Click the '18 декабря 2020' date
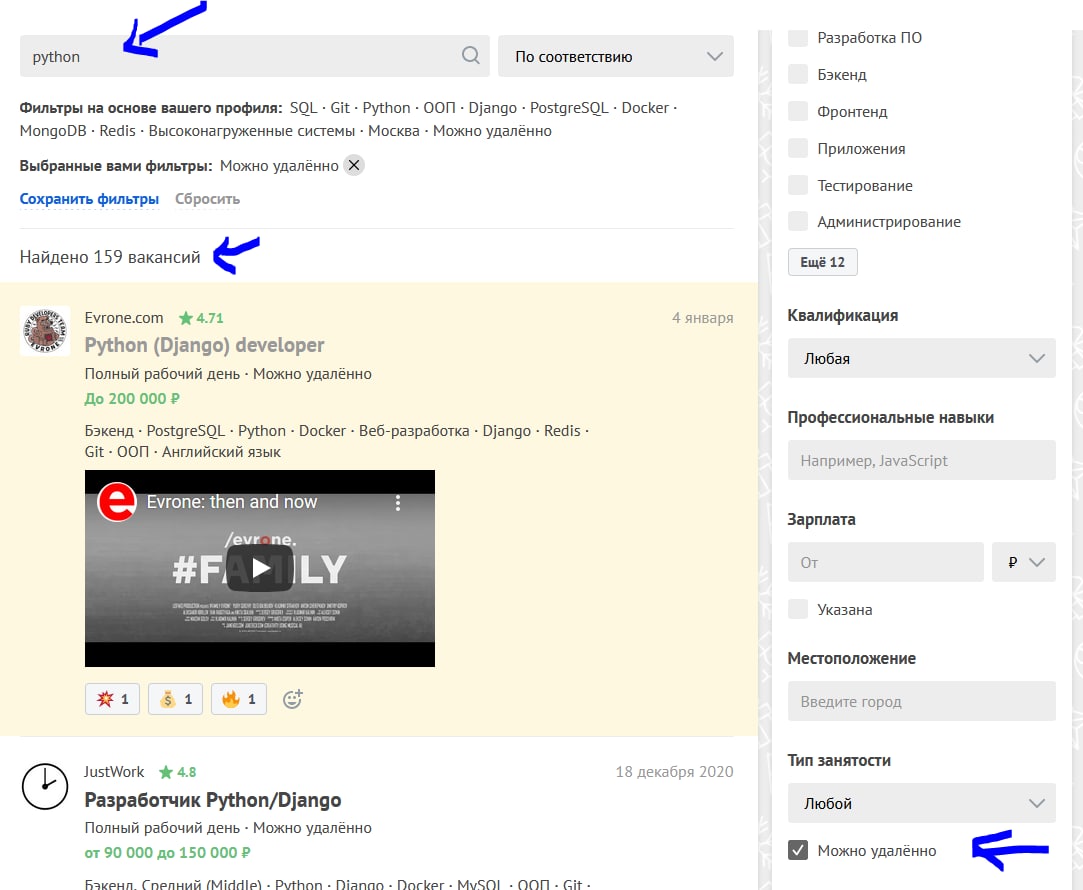The height and width of the screenshot is (890, 1083). tap(674, 772)
